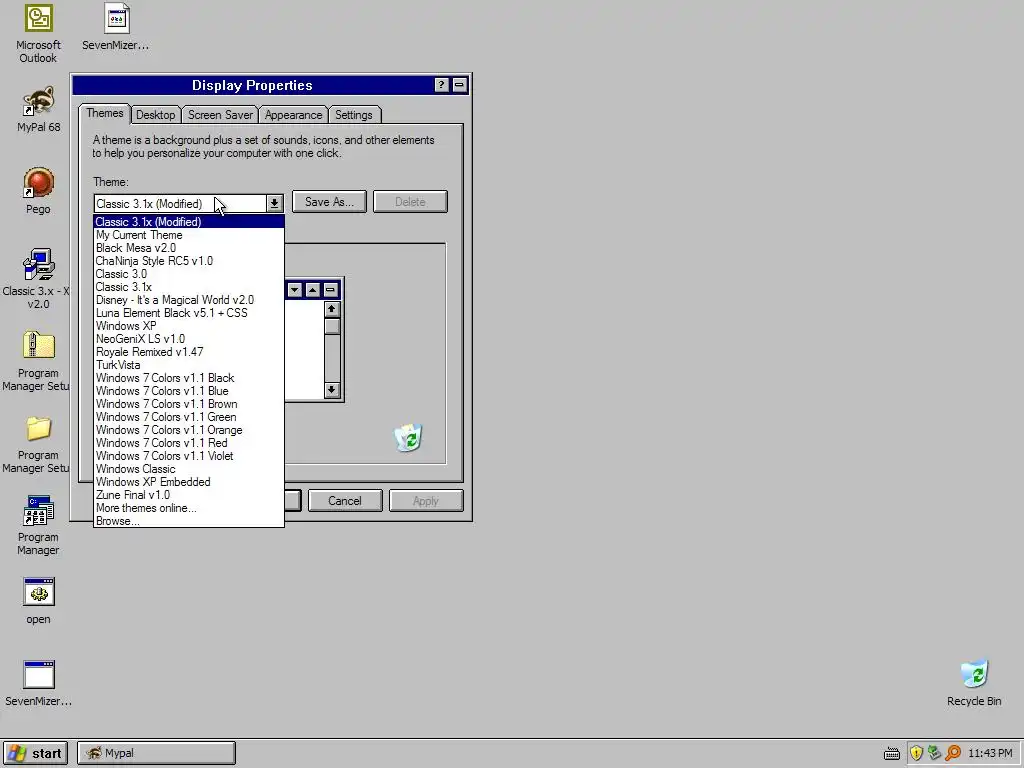Collapse the Theme dropdown arrow
This screenshot has width=1024, height=768.
[274, 204]
